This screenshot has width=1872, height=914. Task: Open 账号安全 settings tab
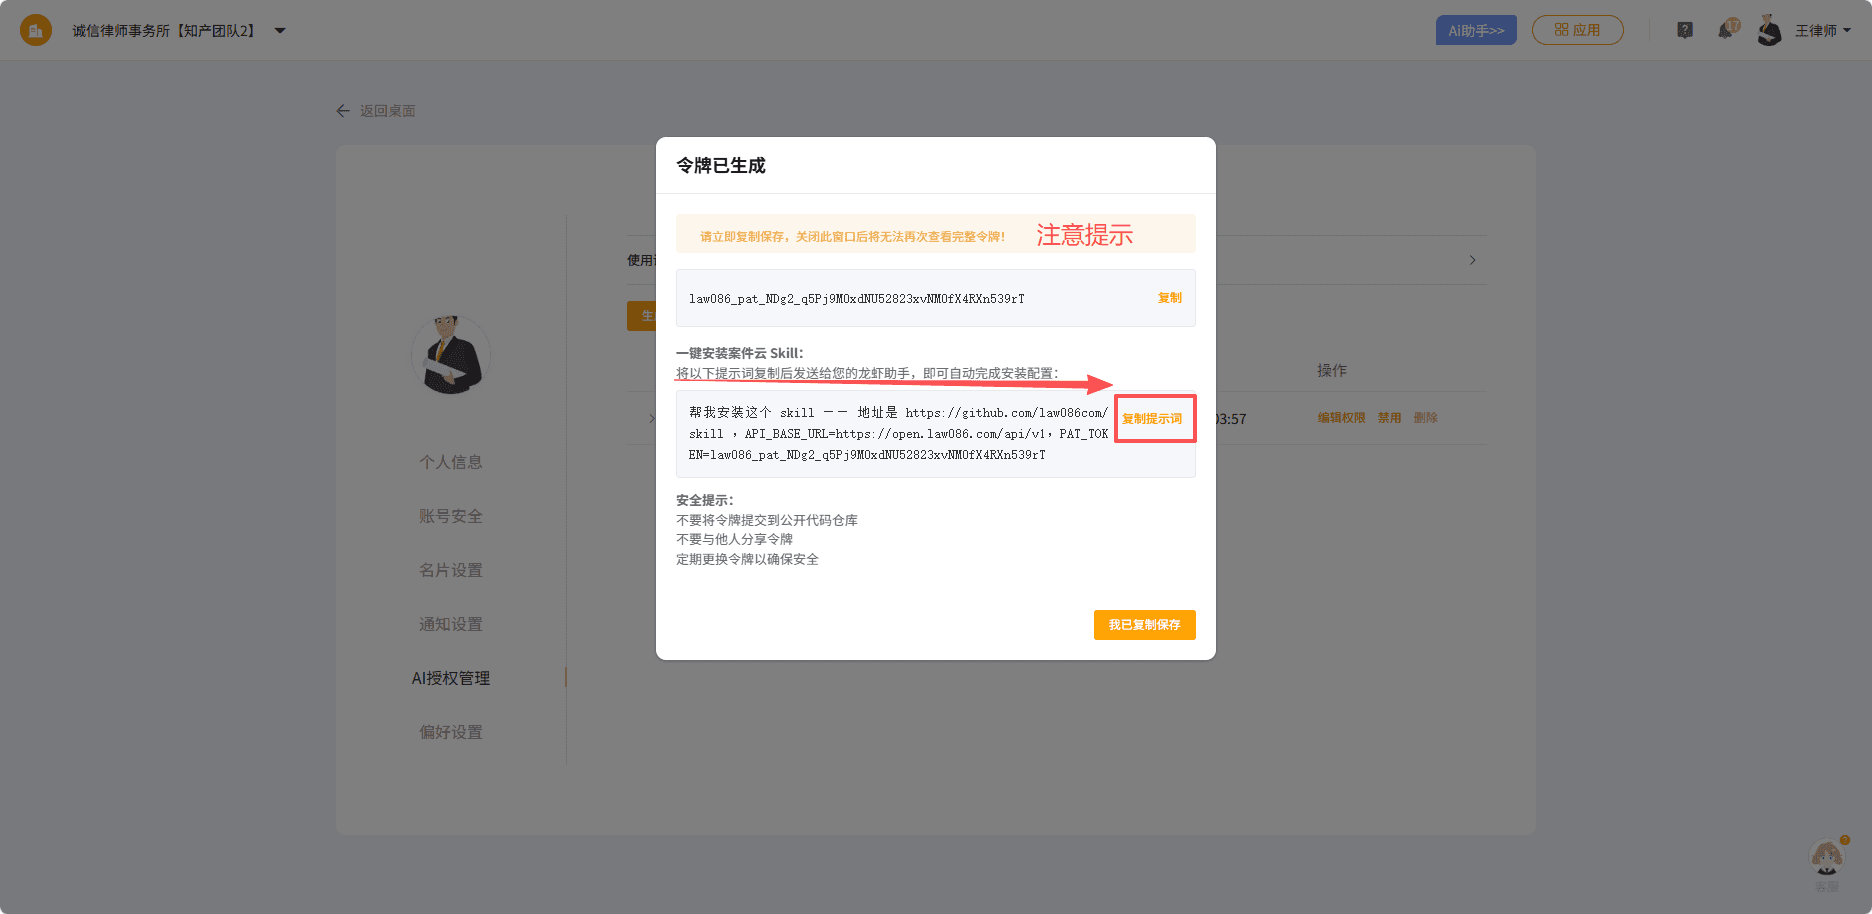(x=451, y=516)
